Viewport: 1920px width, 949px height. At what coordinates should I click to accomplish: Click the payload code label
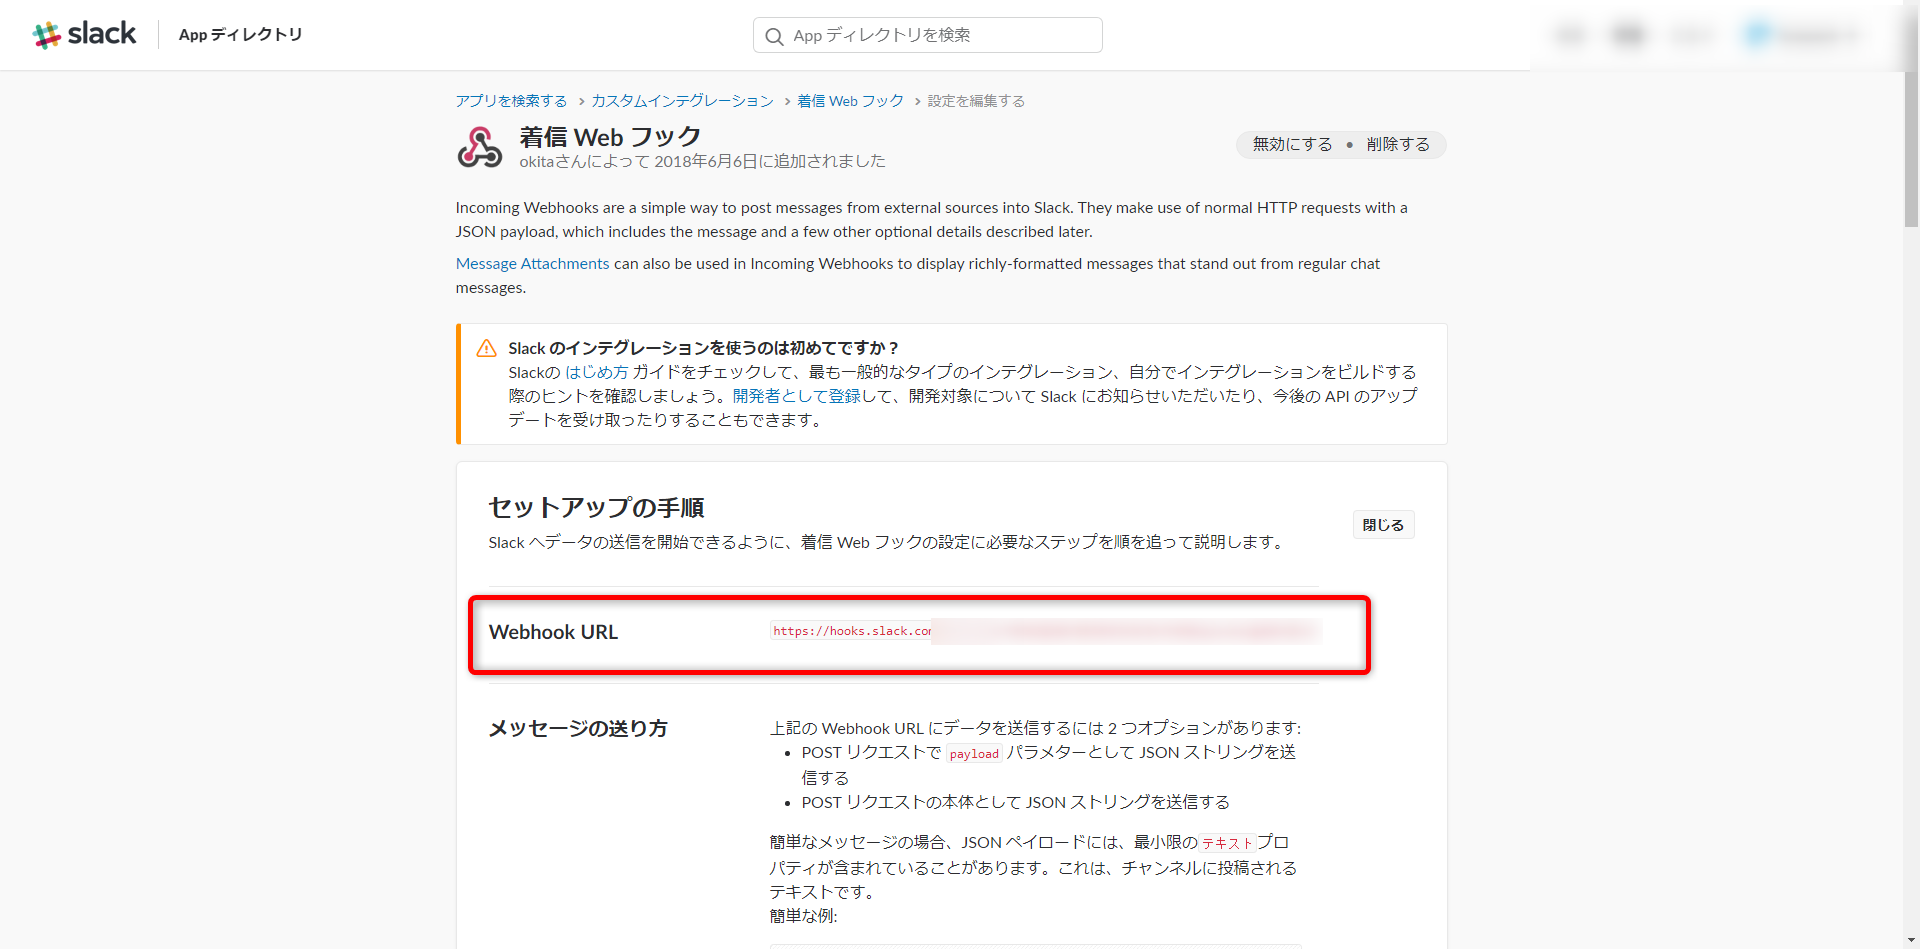click(974, 754)
